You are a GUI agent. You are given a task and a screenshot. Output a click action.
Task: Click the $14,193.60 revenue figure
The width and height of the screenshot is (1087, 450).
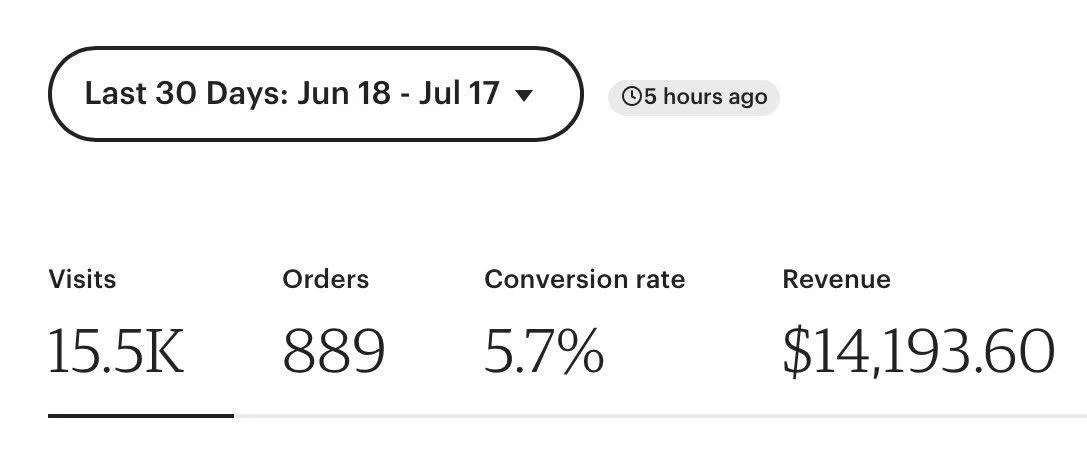pyautogui.click(x=919, y=353)
